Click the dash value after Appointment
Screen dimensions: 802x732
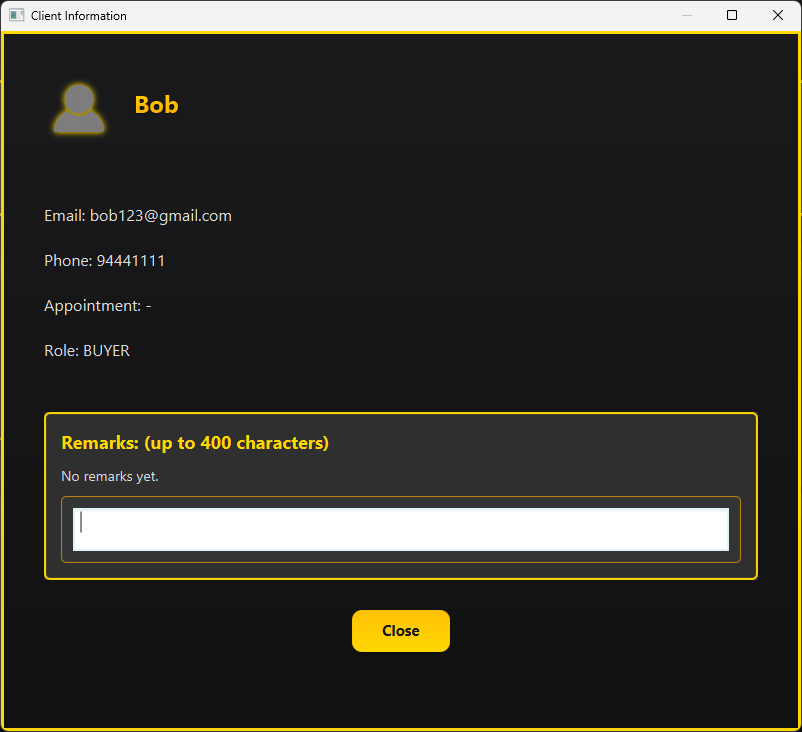click(149, 306)
